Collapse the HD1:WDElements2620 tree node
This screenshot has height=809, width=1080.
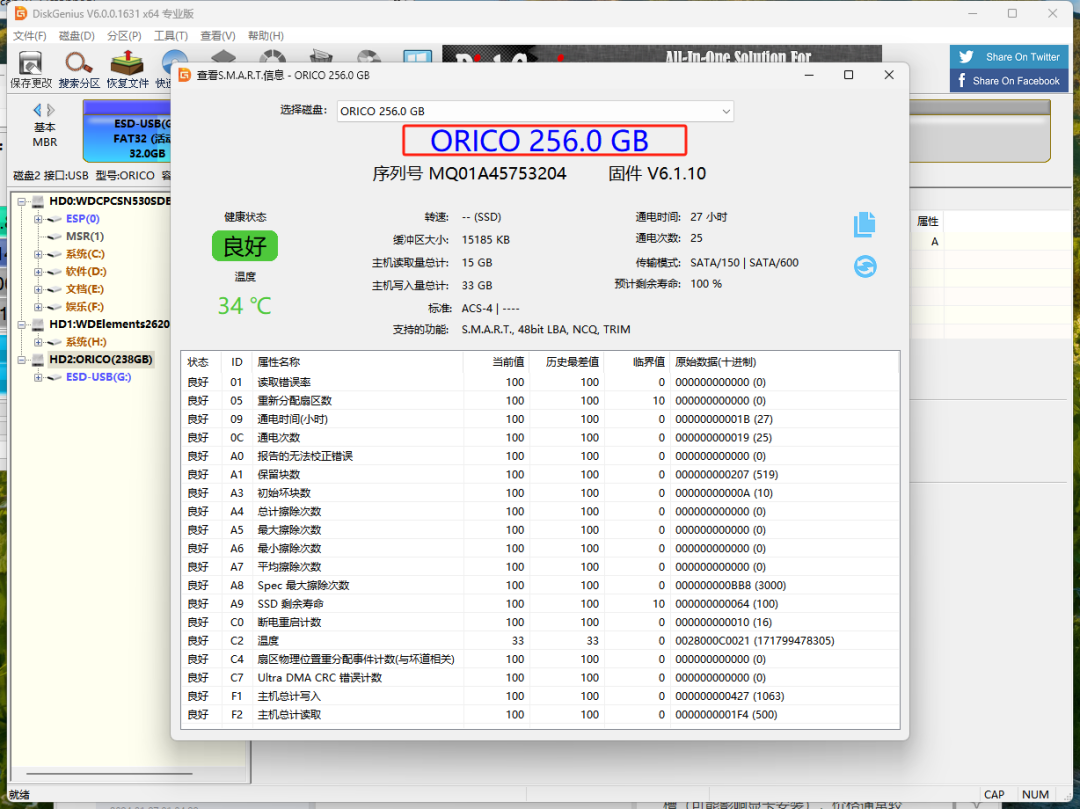21,324
